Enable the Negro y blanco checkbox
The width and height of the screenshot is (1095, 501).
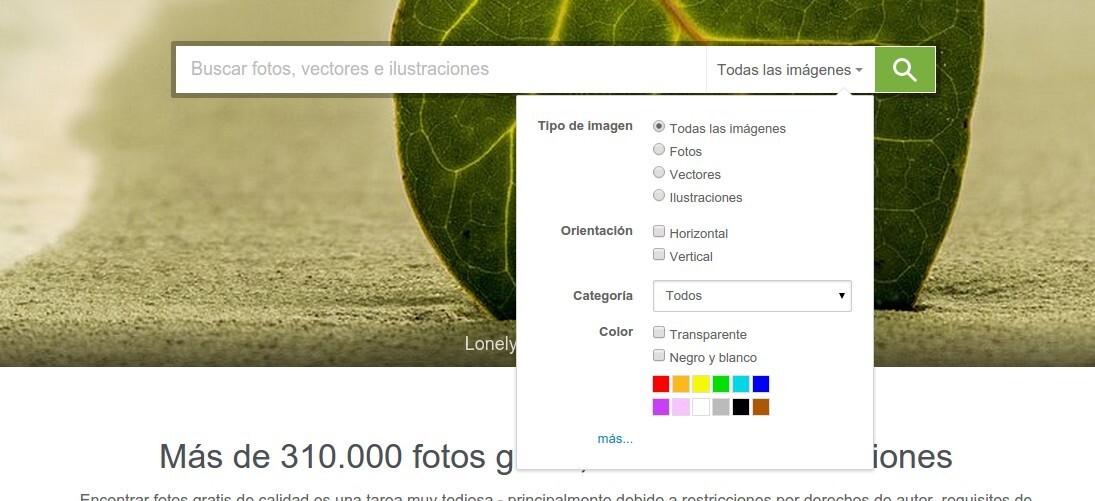pyautogui.click(x=659, y=356)
